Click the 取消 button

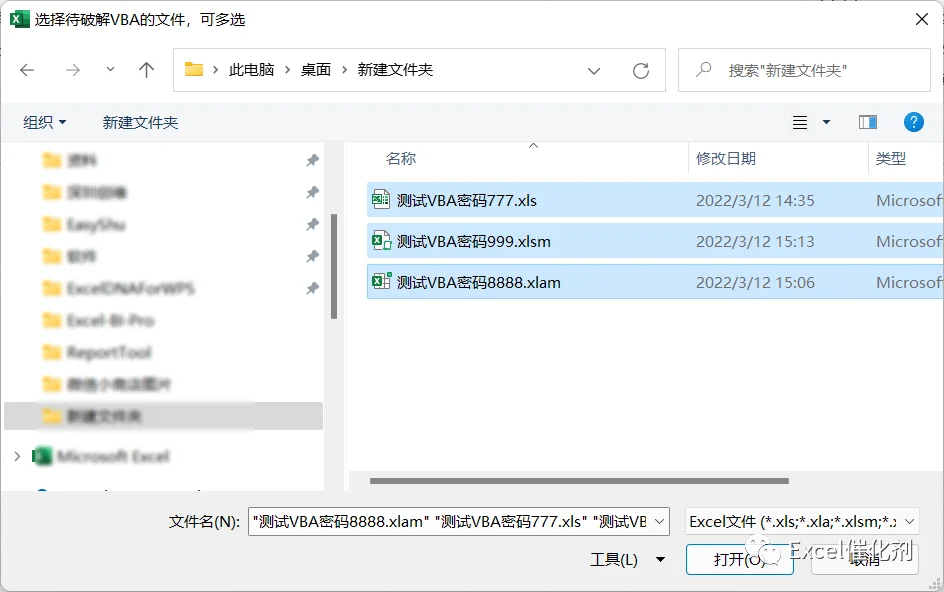tap(865, 559)
